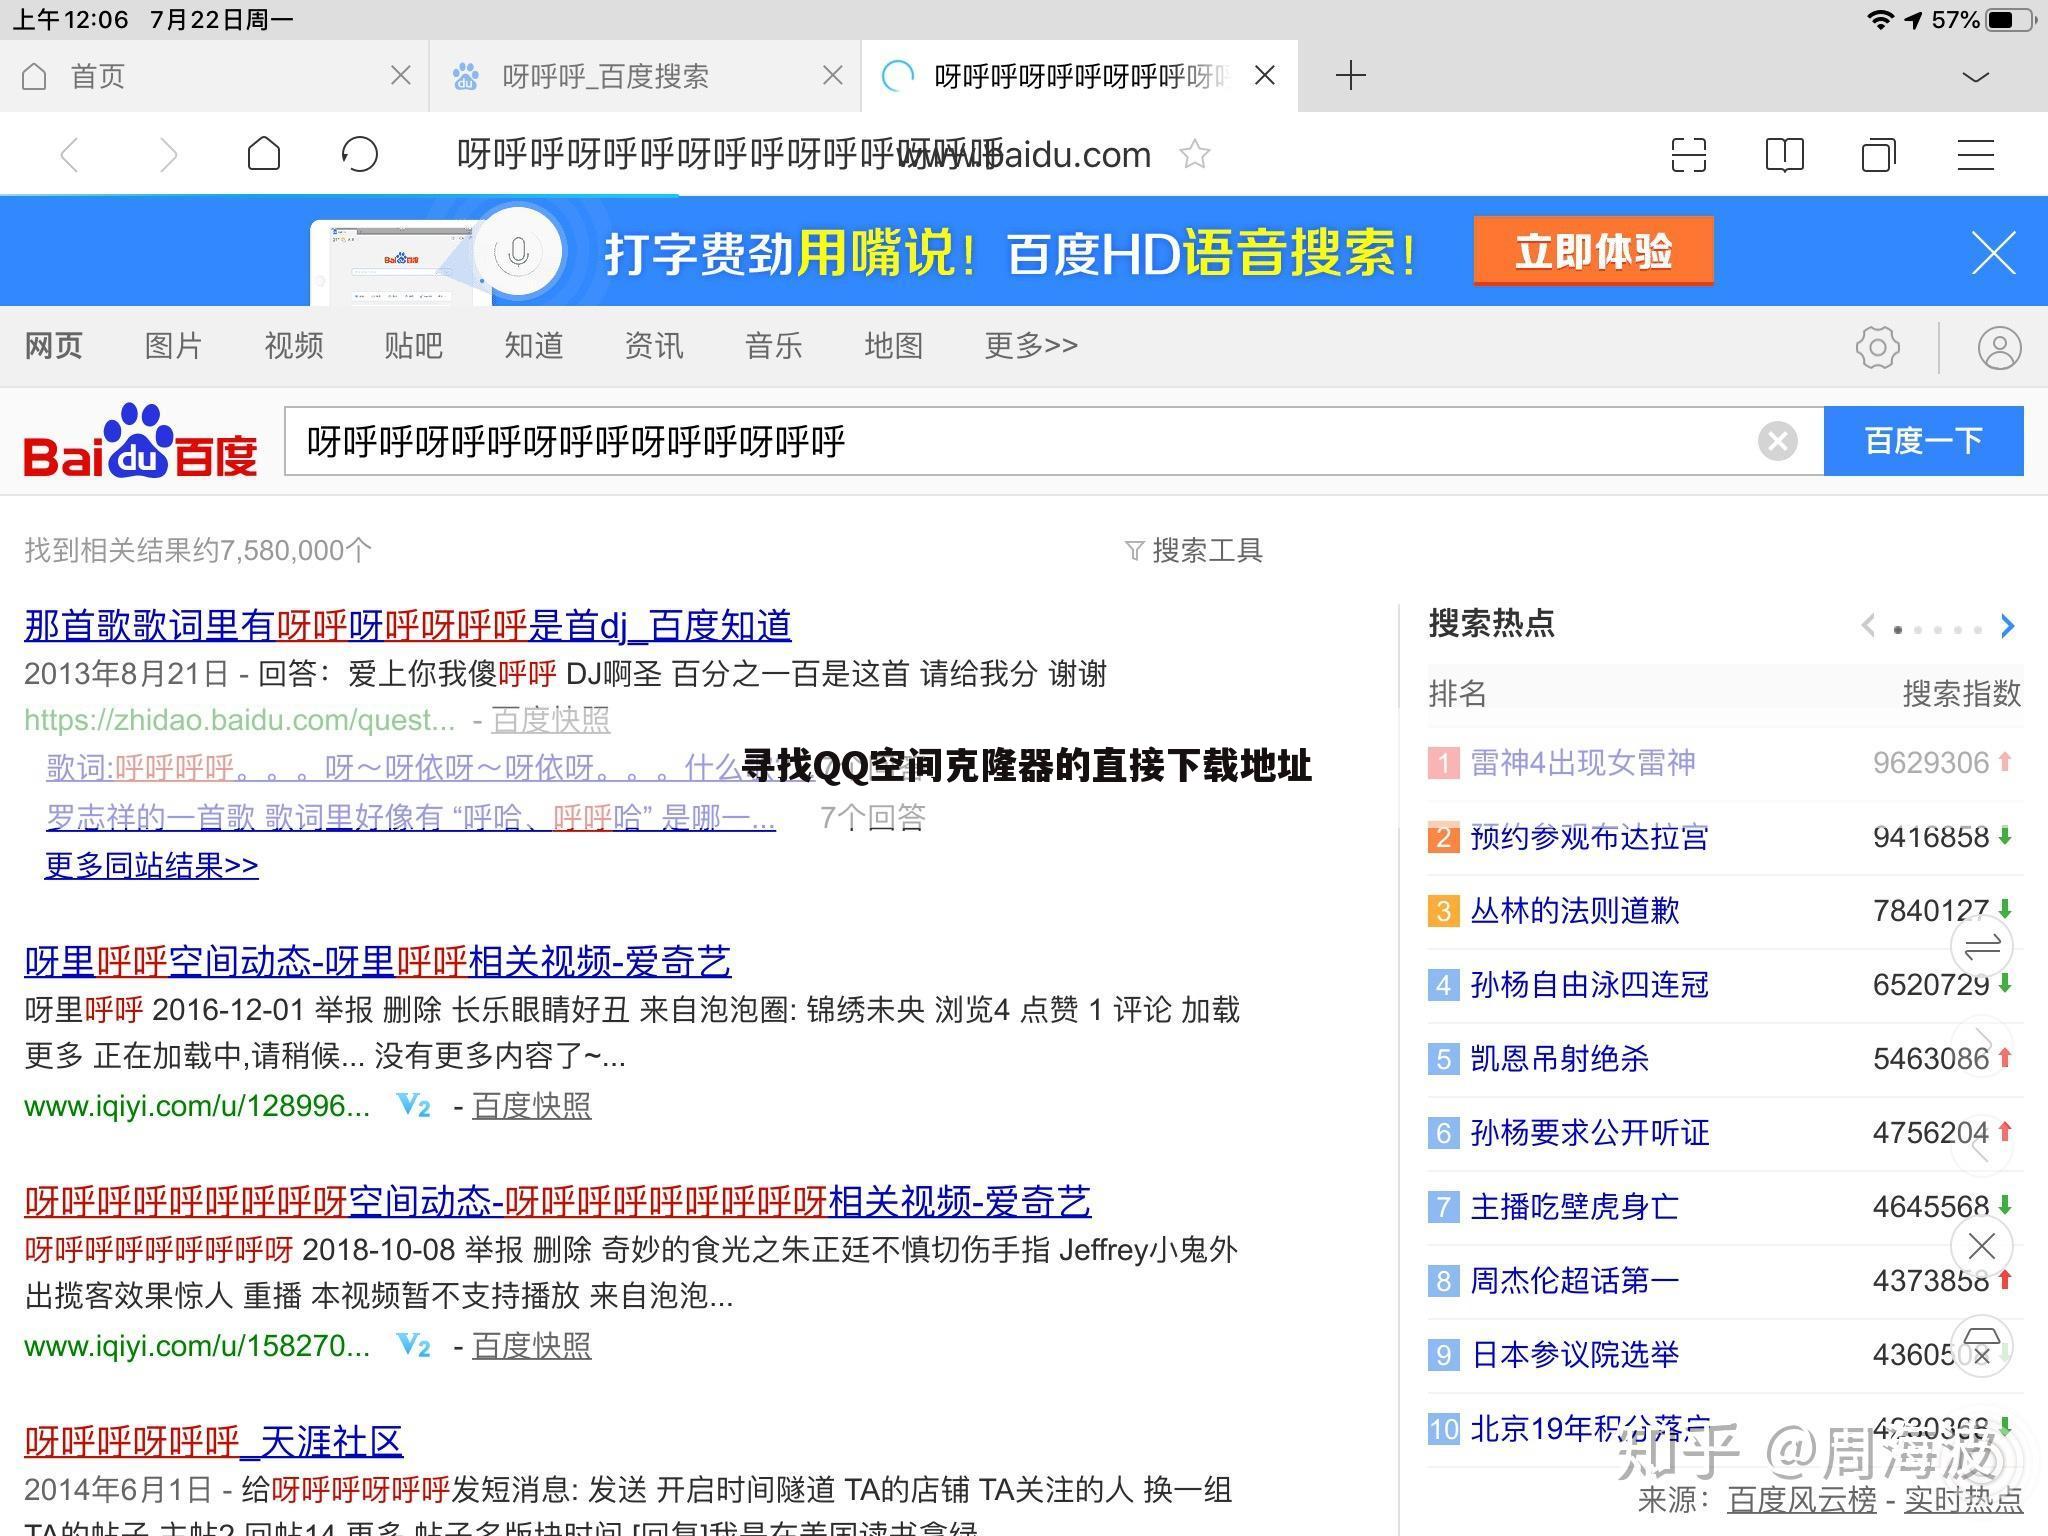
Task: Select the 贴吧 search category
Action: coord(413,346)
